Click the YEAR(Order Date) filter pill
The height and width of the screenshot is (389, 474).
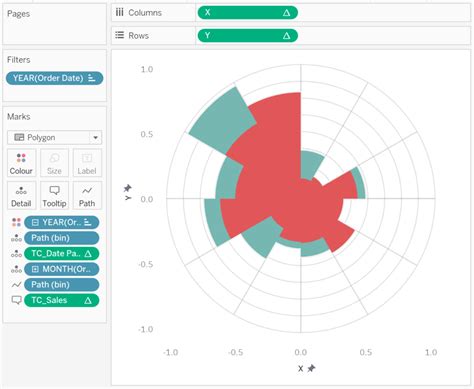54,78
